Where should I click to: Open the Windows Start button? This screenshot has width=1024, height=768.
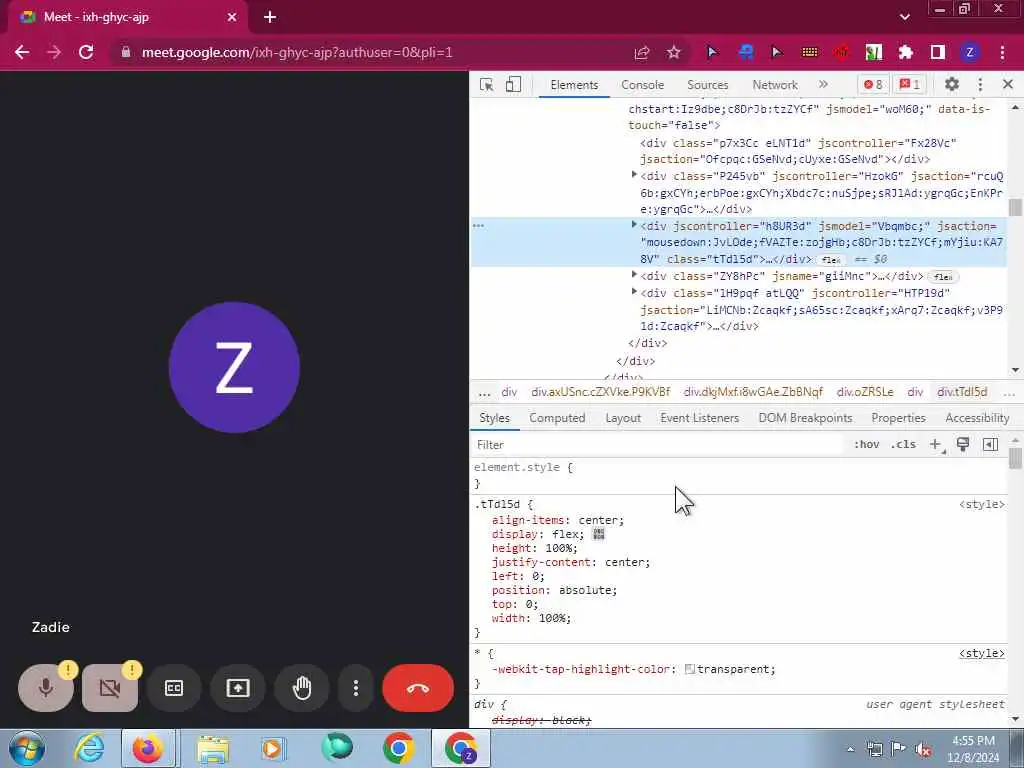coord(27,748)
